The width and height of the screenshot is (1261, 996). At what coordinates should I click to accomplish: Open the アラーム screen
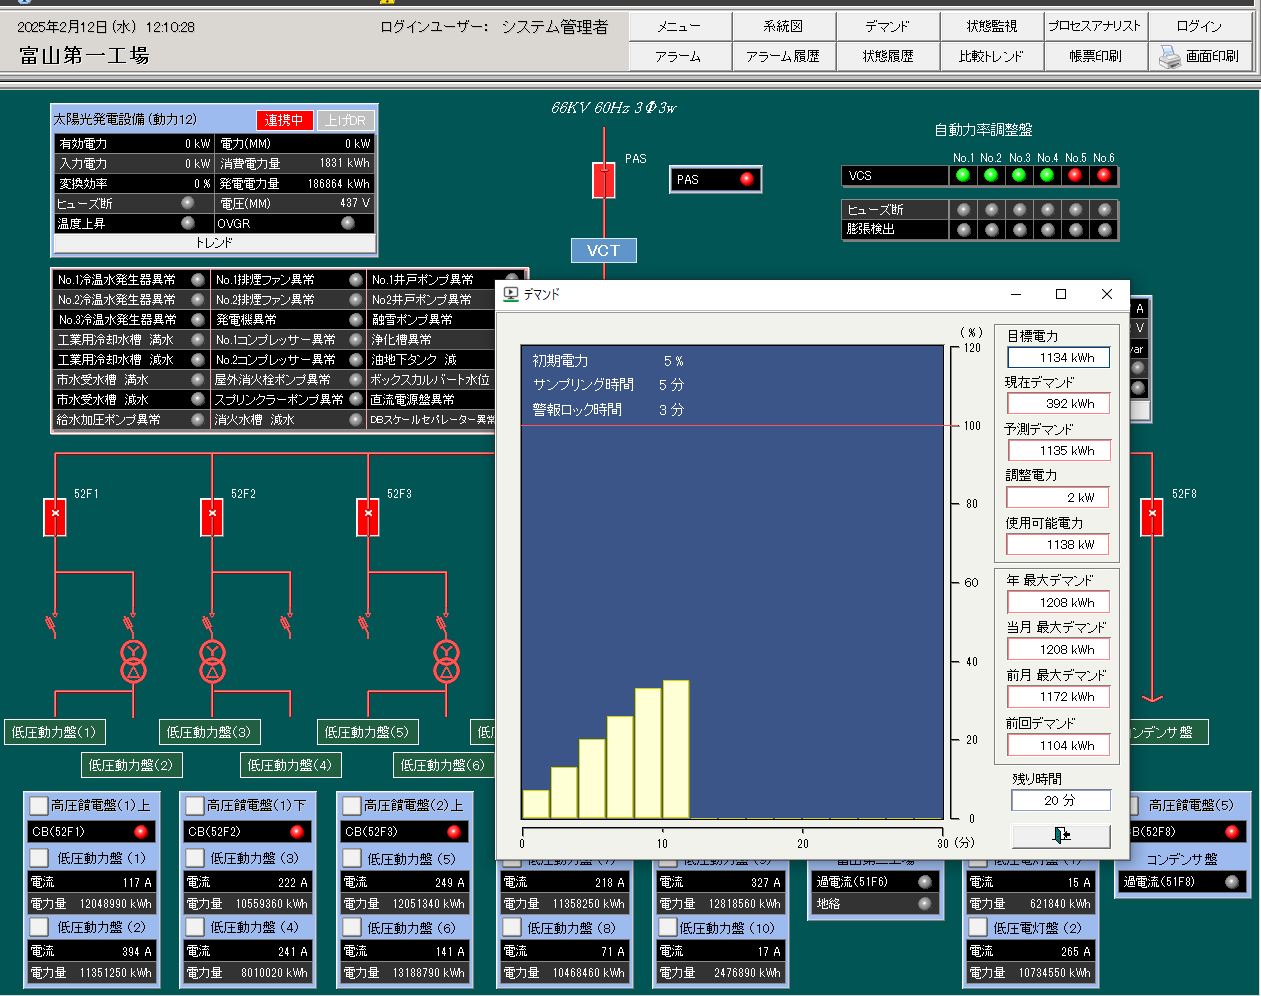tap(679, 56)
